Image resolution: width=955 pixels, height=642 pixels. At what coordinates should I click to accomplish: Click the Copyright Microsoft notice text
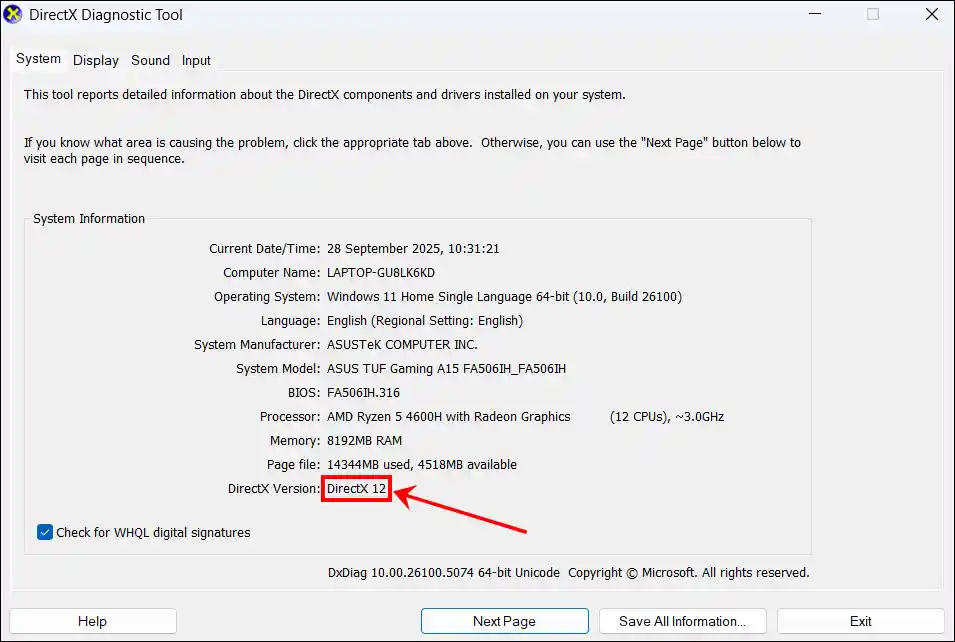coord(689,573)
